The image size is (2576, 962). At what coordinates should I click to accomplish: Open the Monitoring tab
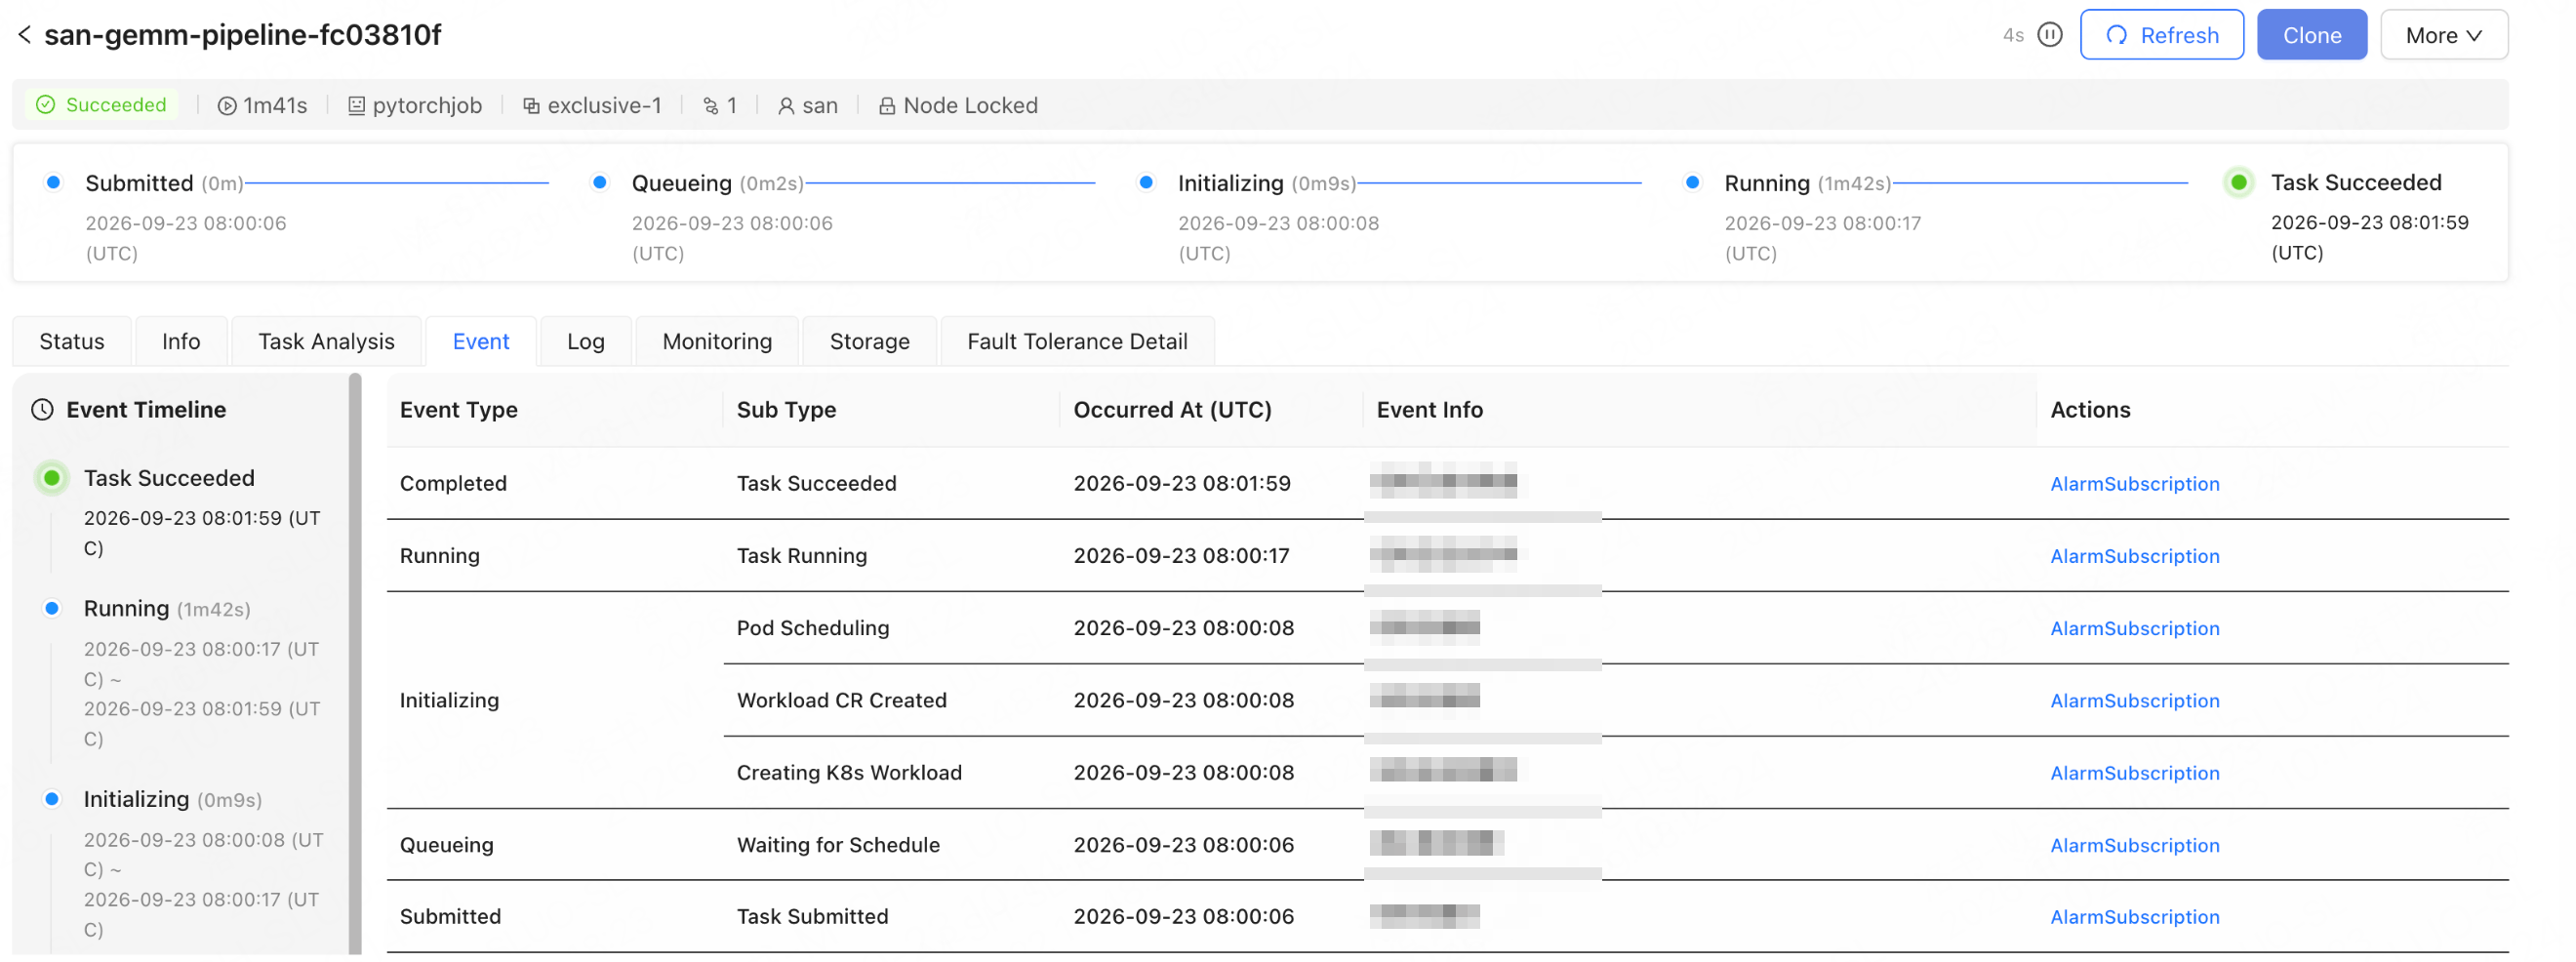(717, 342)
